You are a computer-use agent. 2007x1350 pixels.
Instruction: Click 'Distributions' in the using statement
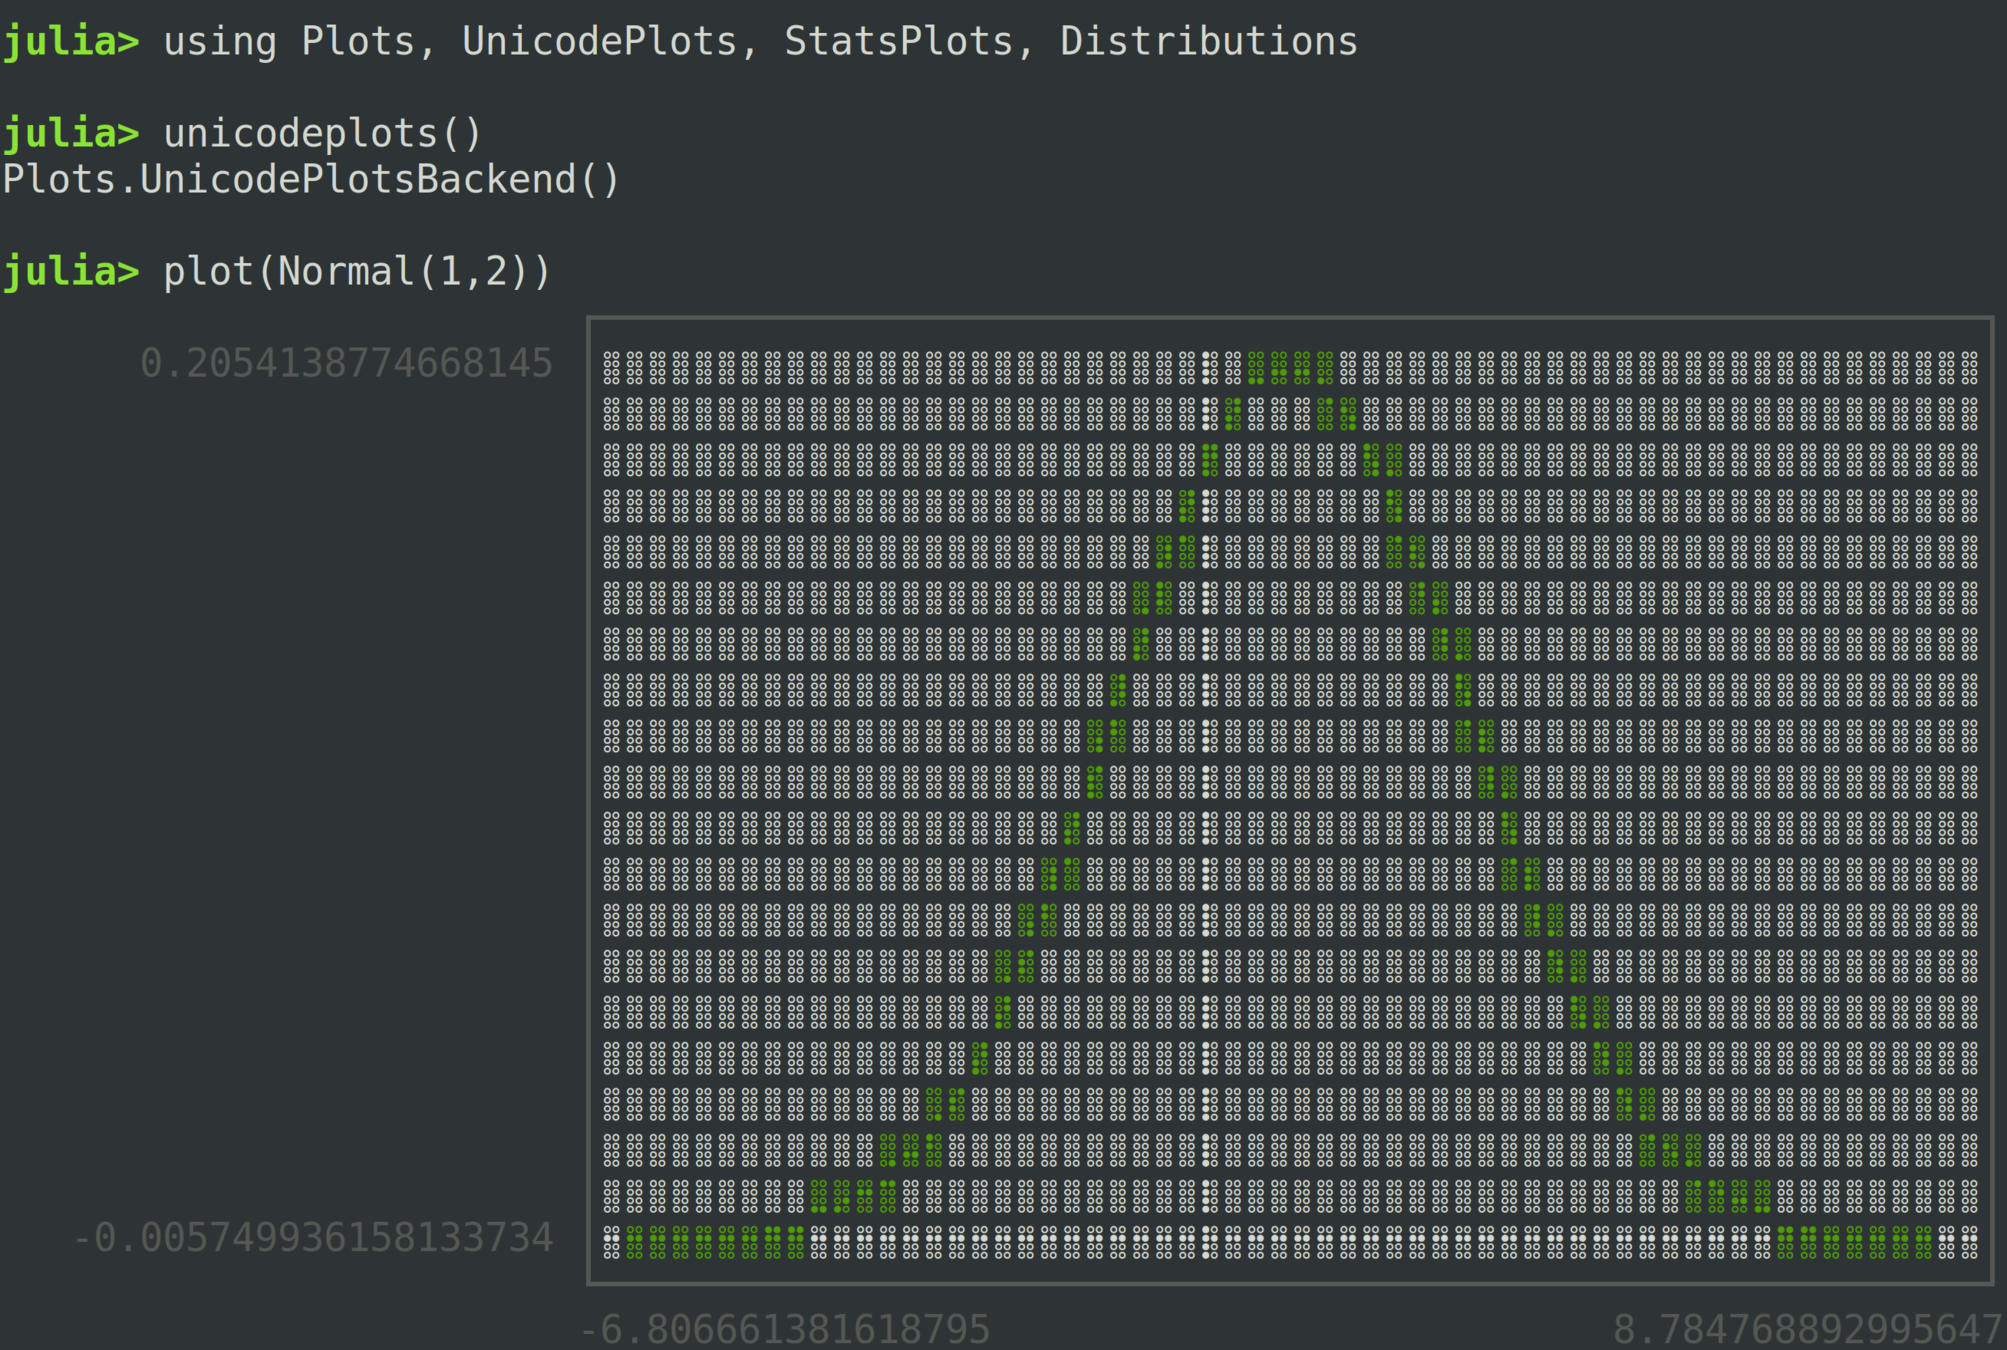pyautogui.click(x=1208, y=42)
